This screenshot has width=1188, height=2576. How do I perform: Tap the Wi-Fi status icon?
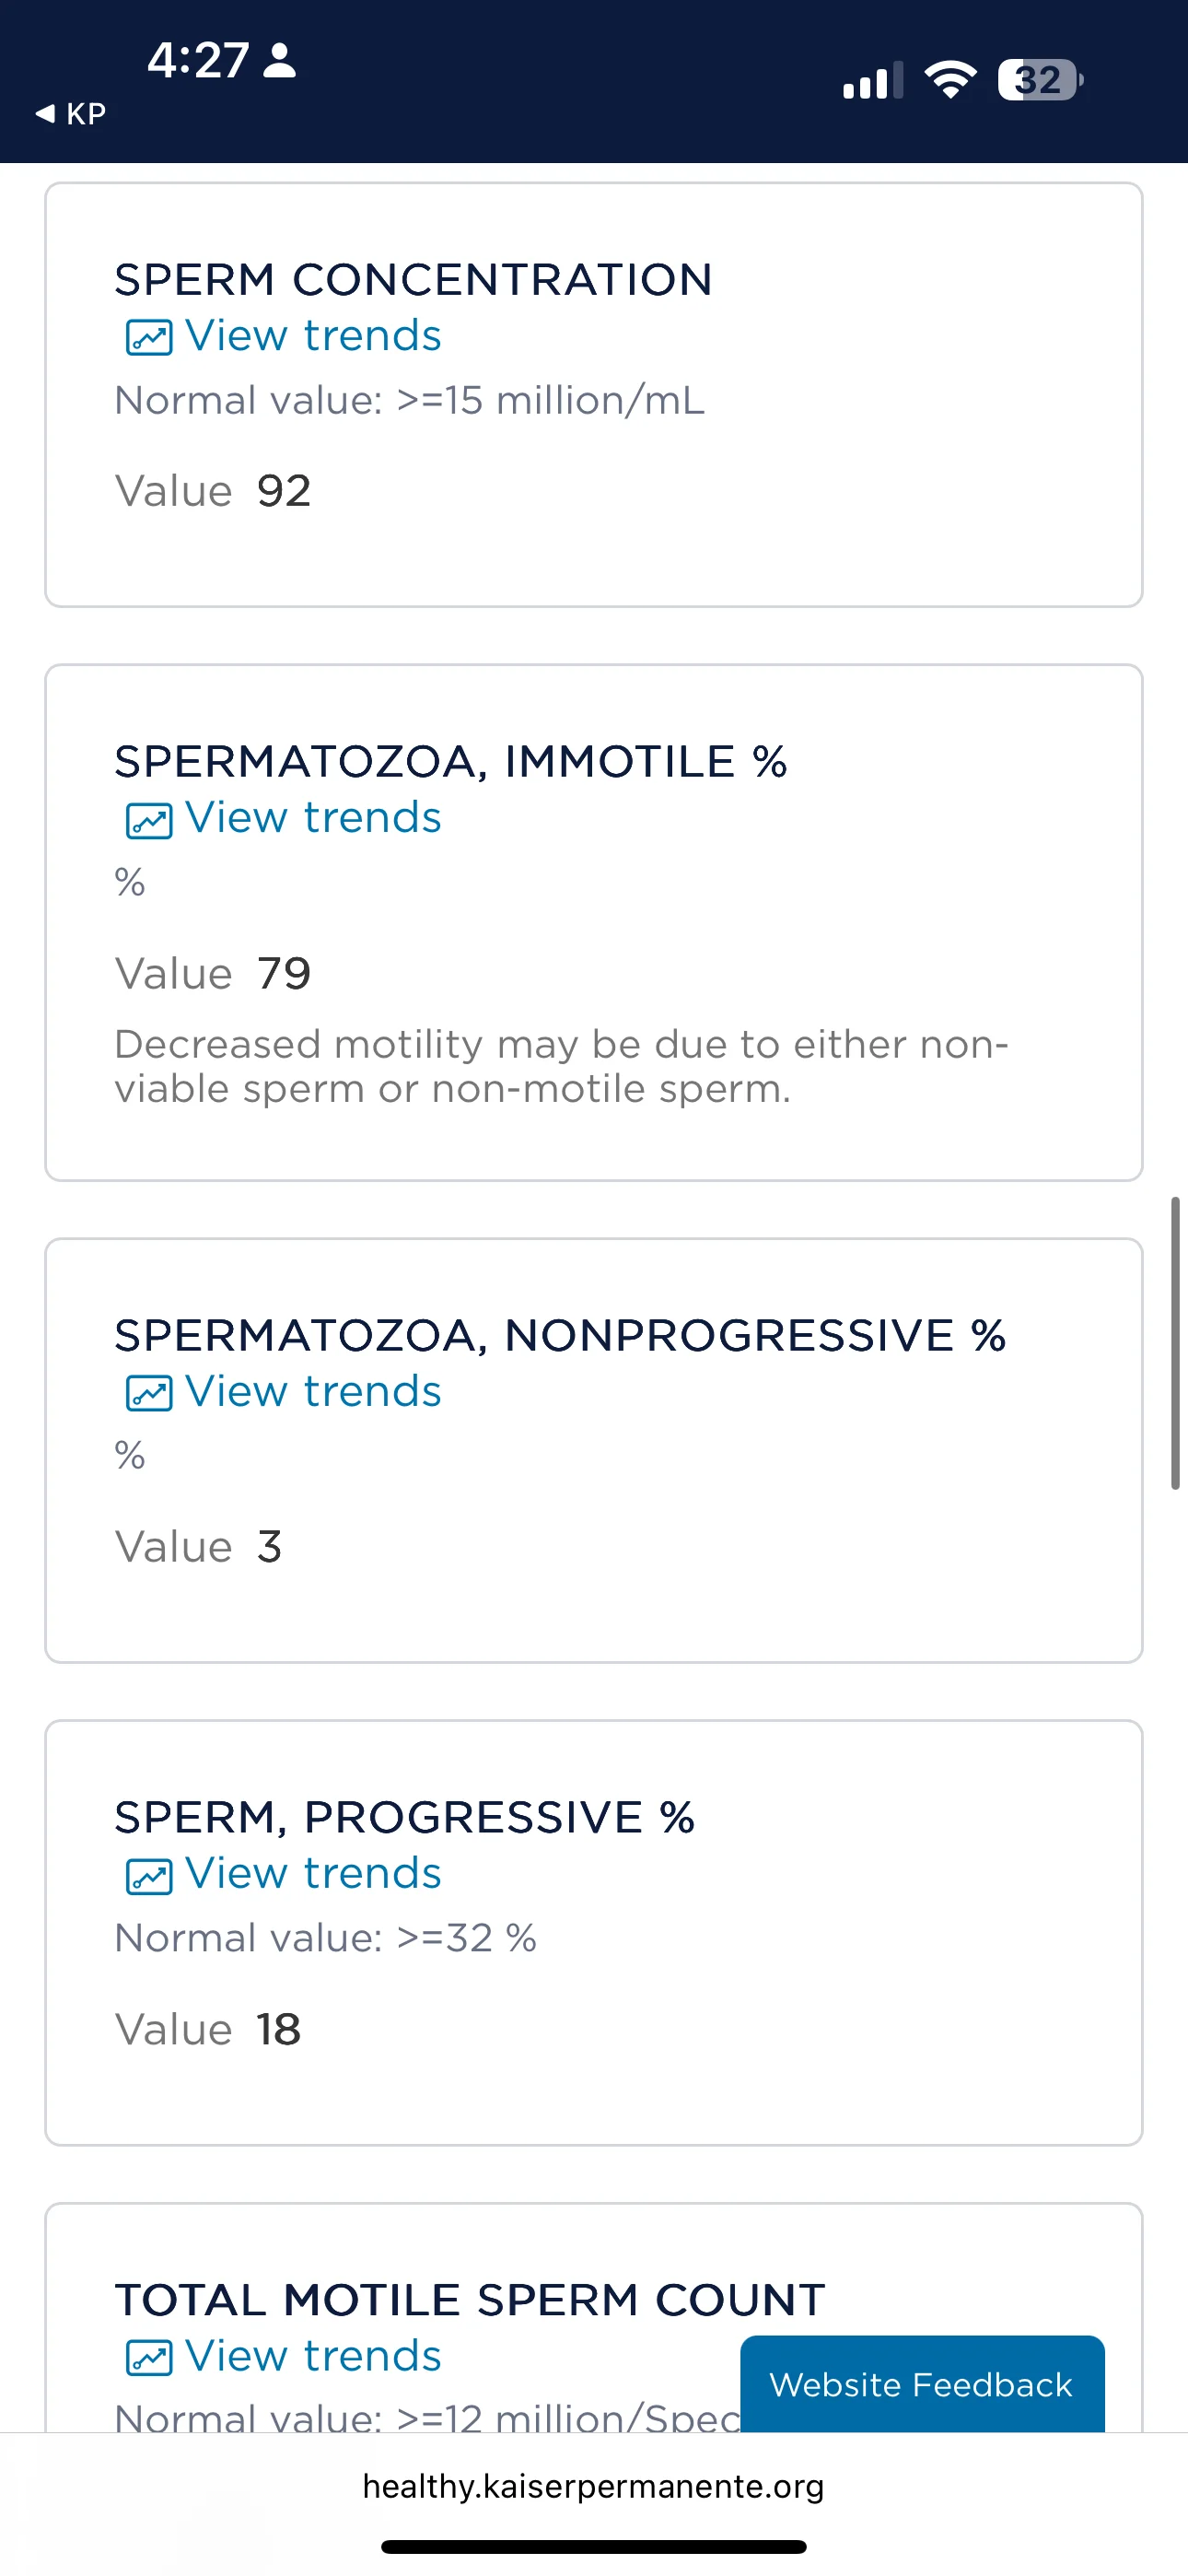[x=950, y=80]
